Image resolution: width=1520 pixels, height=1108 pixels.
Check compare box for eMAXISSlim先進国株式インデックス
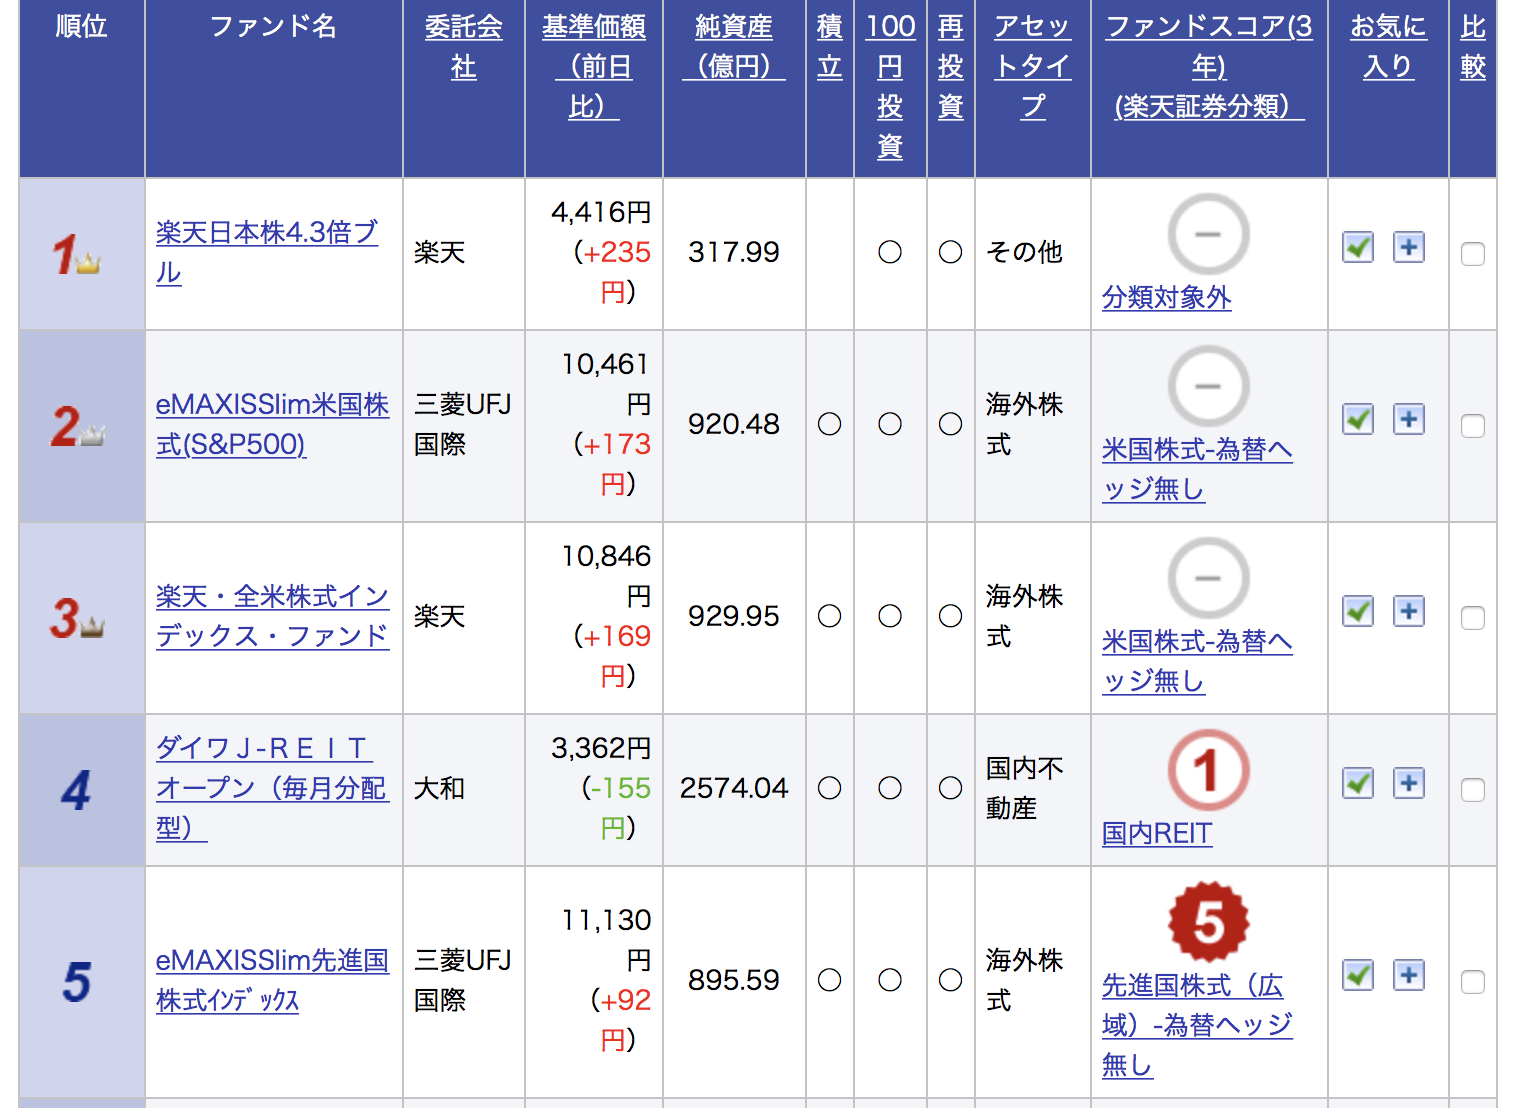pos(1473,982)
